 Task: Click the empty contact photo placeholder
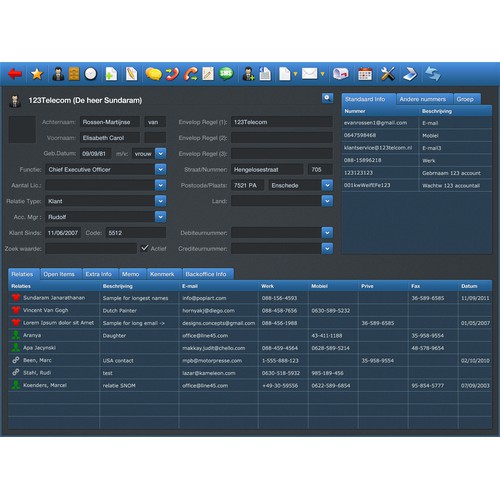tap(22, 130)
